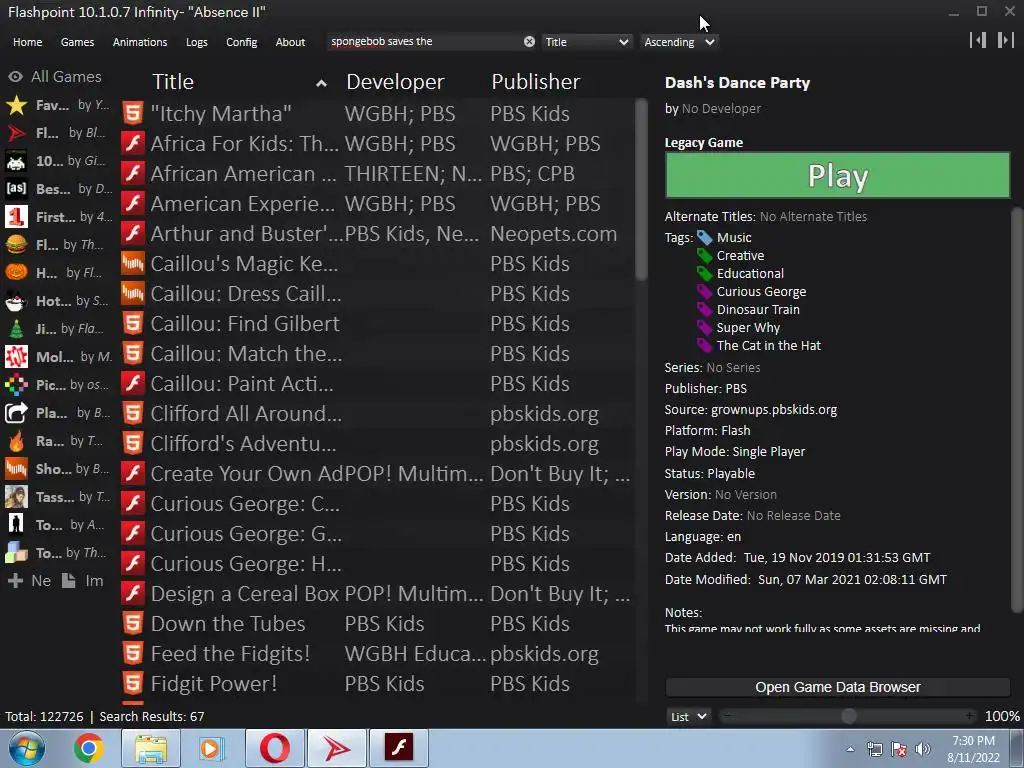Click the HTML5 icon beside Clifford All Around
1024x768 pixels.
[x=133, y=414]
